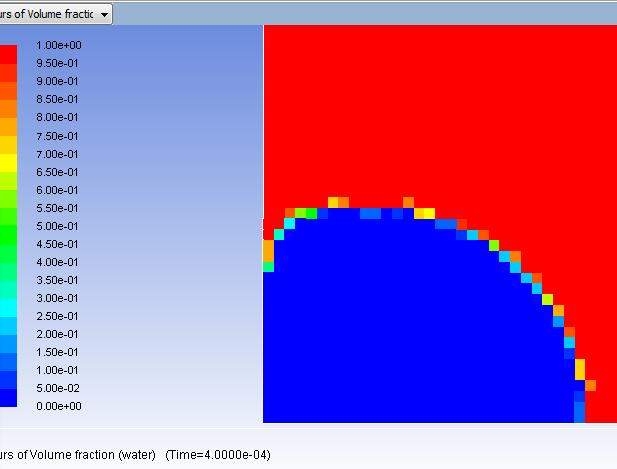The image size is (617, 469).
Task: Click the 7.50e-01 legend value
Action: [57, 137]
